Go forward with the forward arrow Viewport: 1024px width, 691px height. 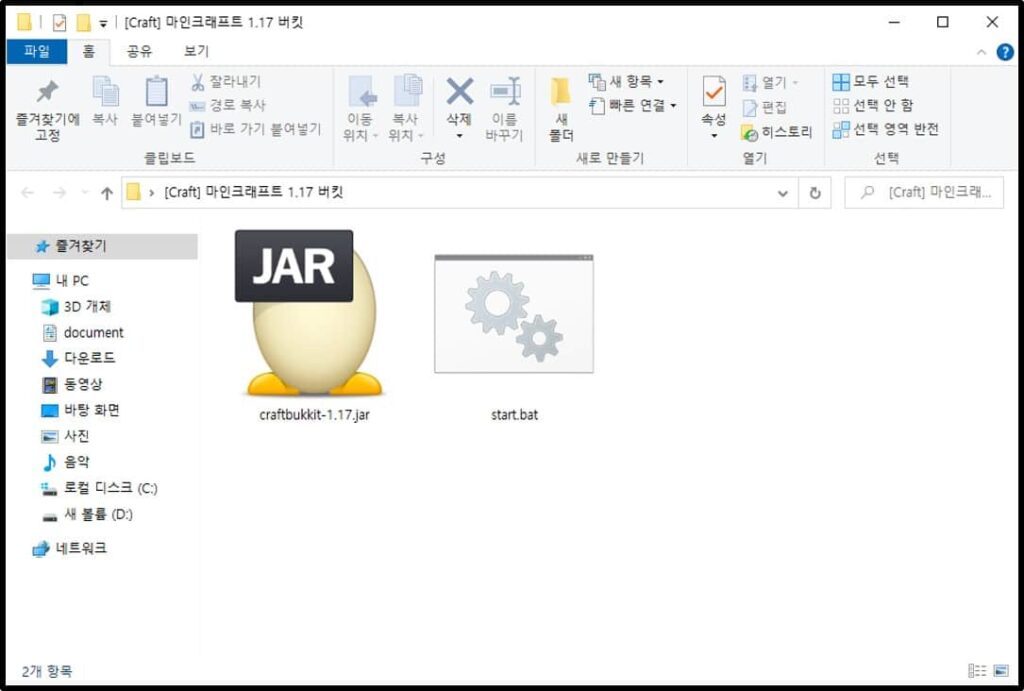(x=59, y=193)
